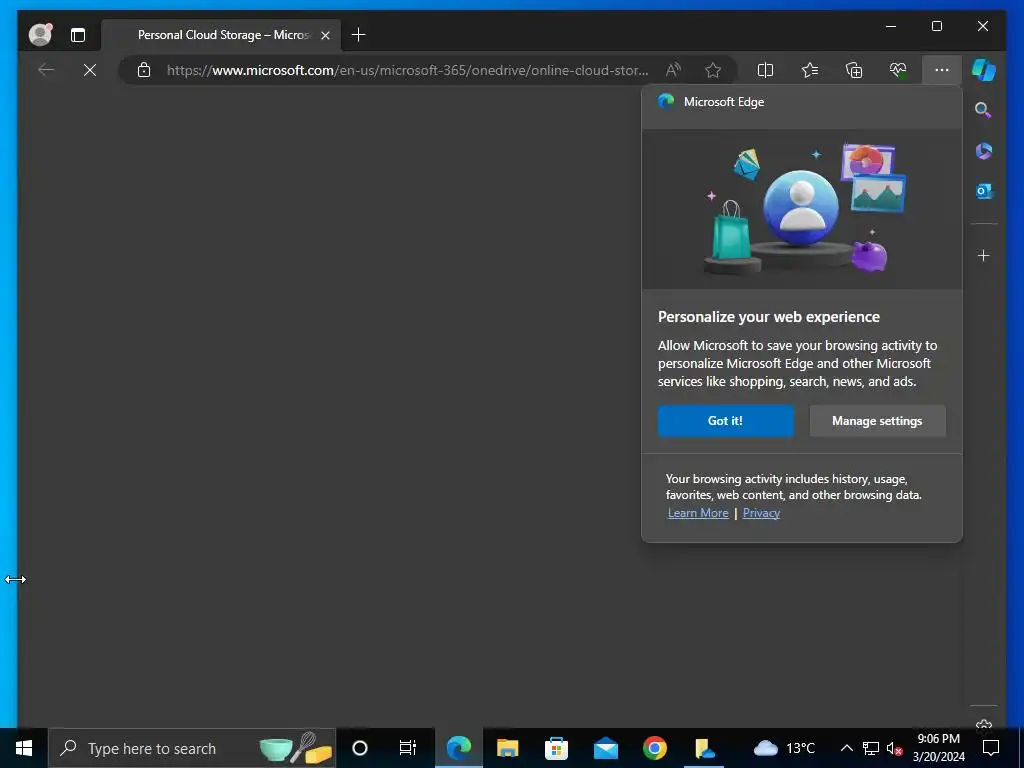Show hidden system tray icons

click(846, 748)
